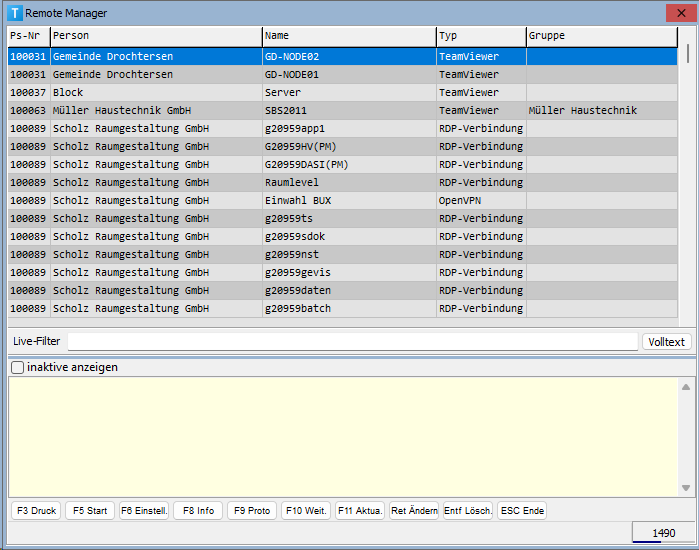Image resolution: width=699 pixels, height=550 pixels.
Task: Open settings via F6 Einstell. button
Action: (144, 511)
